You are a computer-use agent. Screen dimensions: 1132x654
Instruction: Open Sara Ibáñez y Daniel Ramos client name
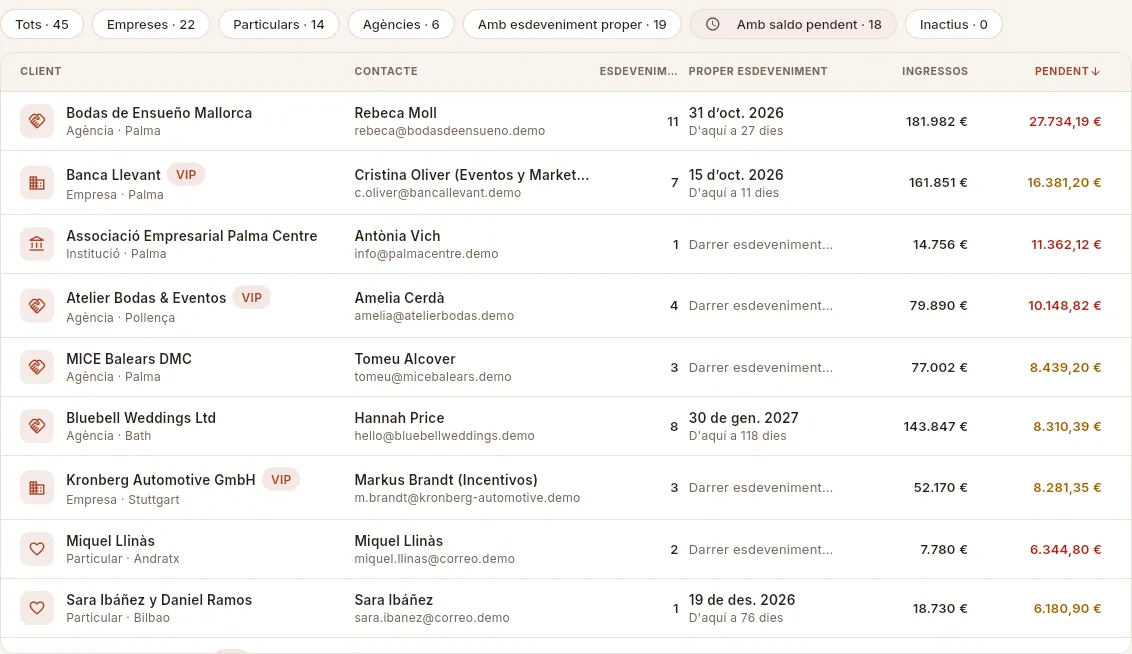click(159, 600)
